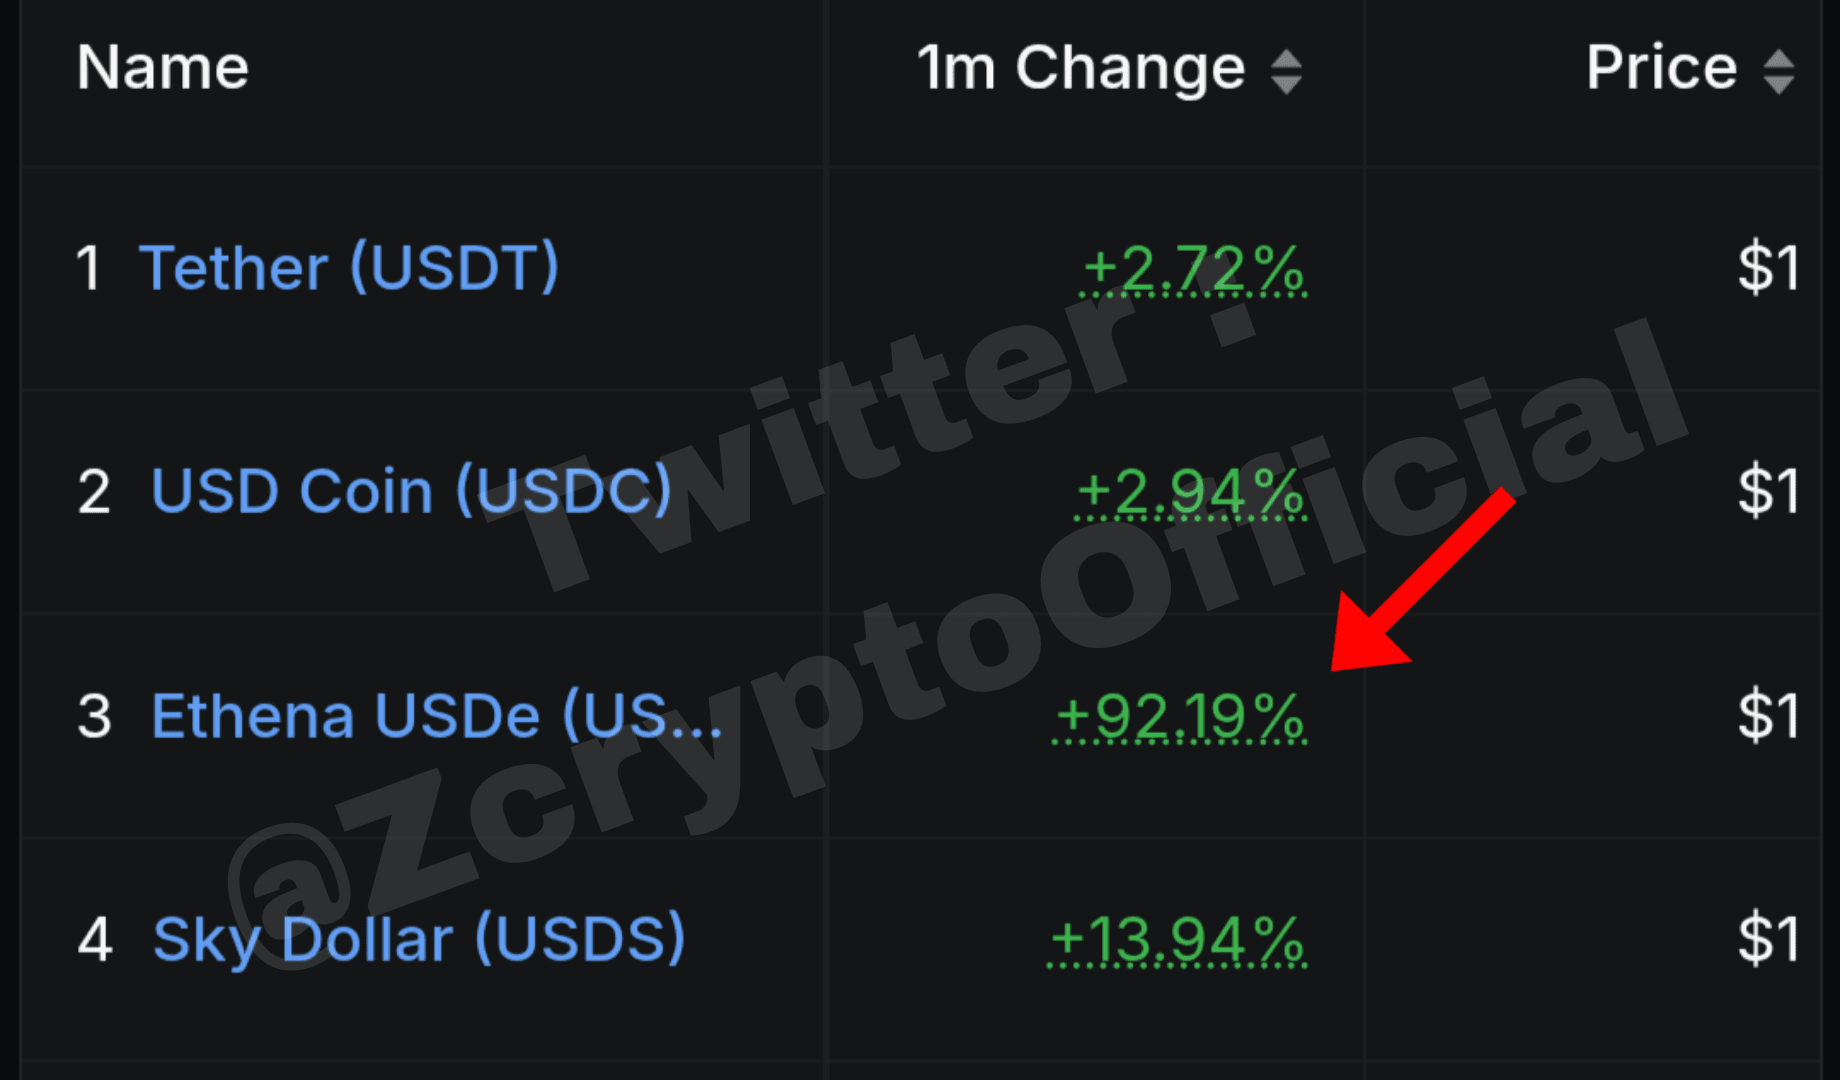Click Sky Dollar's $1 price cell
Viewport: 1840px width, 1080px height.
point(1769,939)
